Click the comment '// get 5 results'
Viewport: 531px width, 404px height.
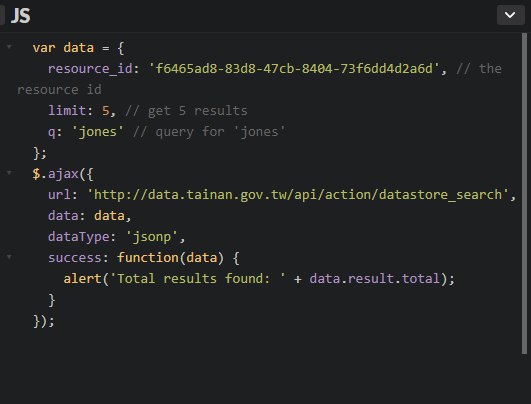(186, 111)
